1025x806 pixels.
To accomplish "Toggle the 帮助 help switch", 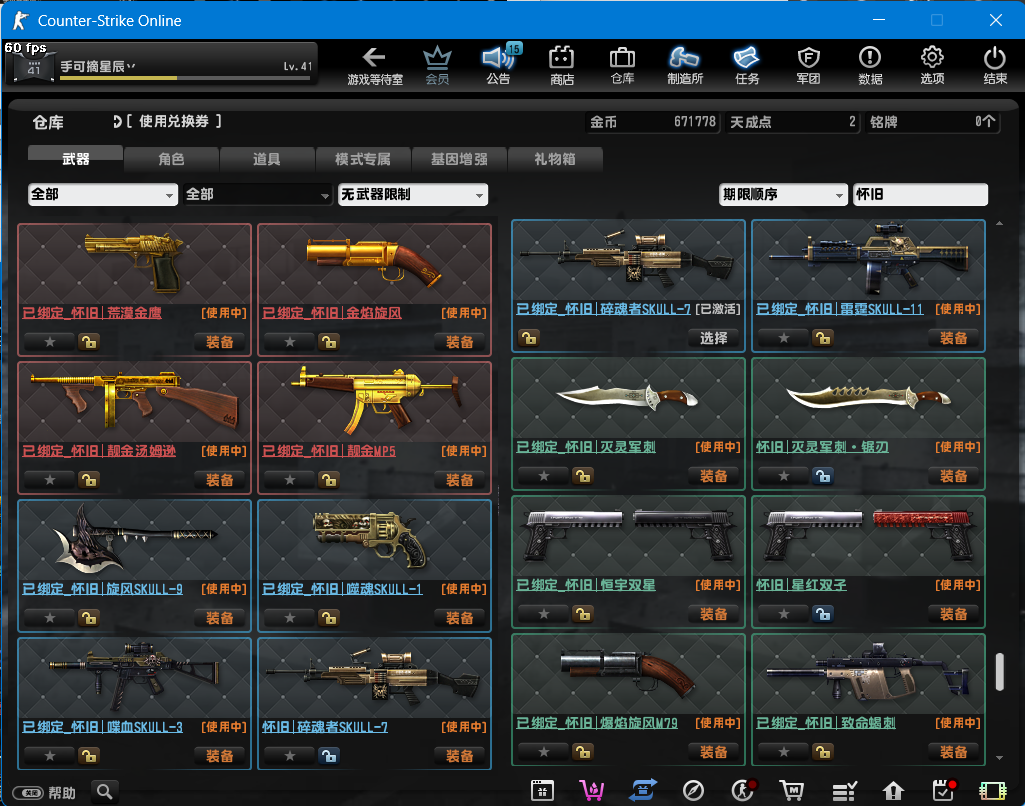I will point(28,792).
